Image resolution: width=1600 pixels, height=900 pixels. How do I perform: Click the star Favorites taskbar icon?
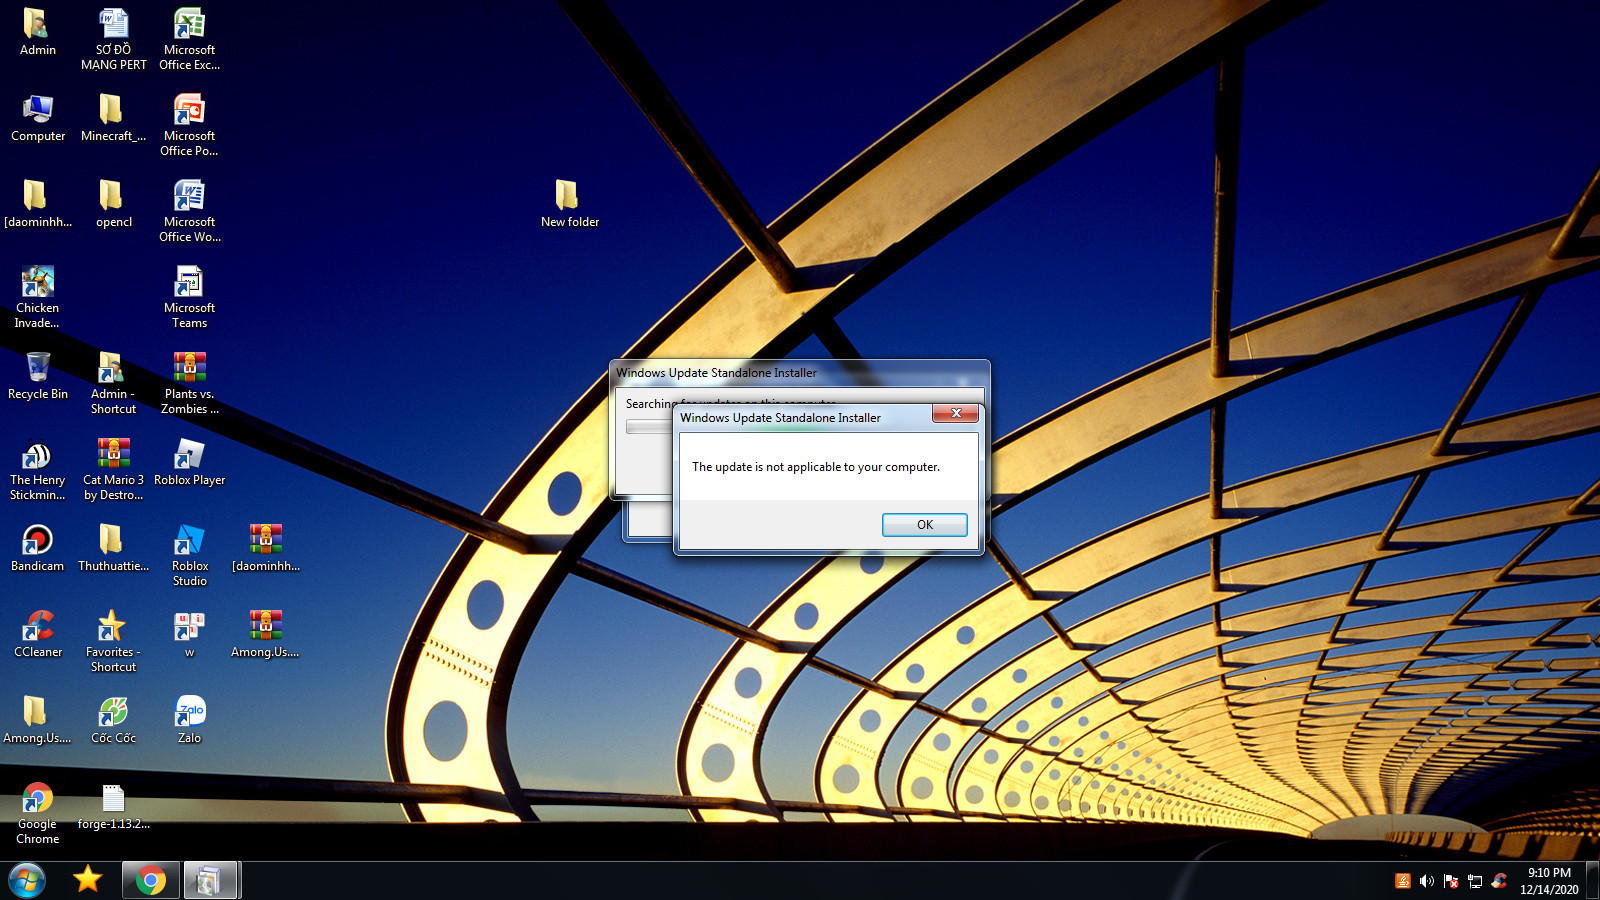pyautogui.click(x=88, y=880)
